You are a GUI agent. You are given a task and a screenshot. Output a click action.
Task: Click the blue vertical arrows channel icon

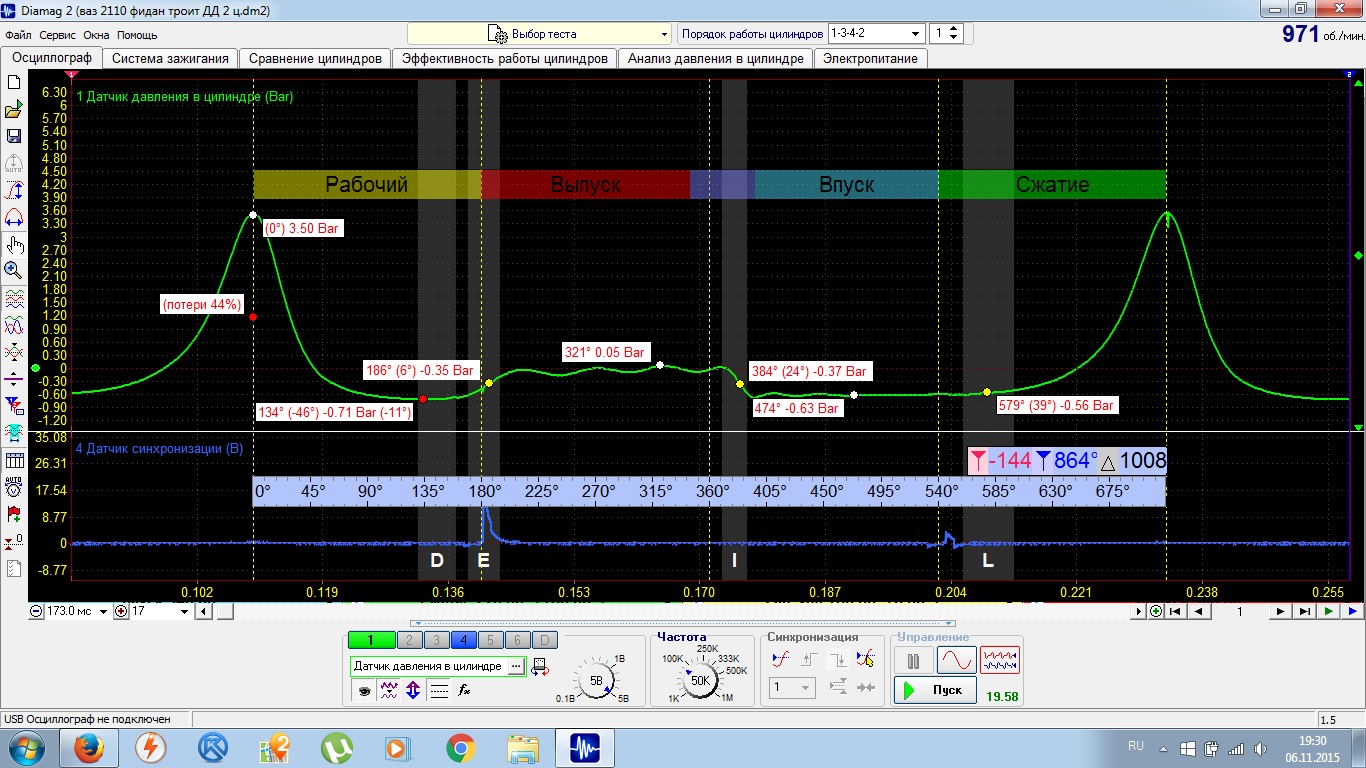[413, 690]
